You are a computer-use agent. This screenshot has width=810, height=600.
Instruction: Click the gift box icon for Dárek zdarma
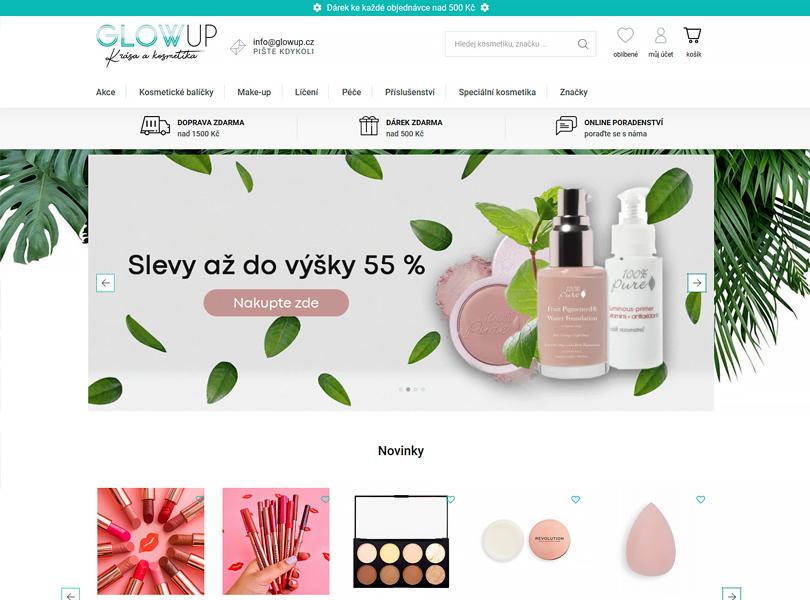(x=369, y=126)
